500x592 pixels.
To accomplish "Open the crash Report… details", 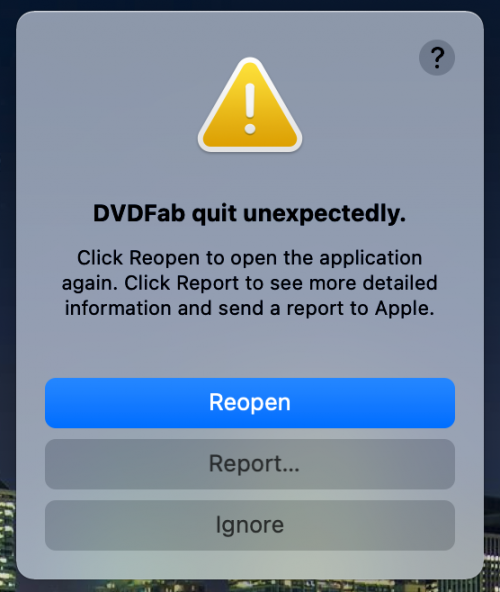I will pos(250,464).
